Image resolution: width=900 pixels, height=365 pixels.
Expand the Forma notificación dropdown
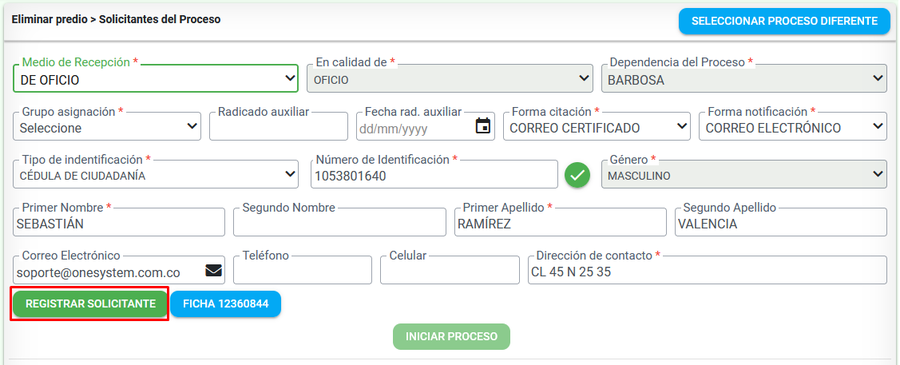(793, 126)
